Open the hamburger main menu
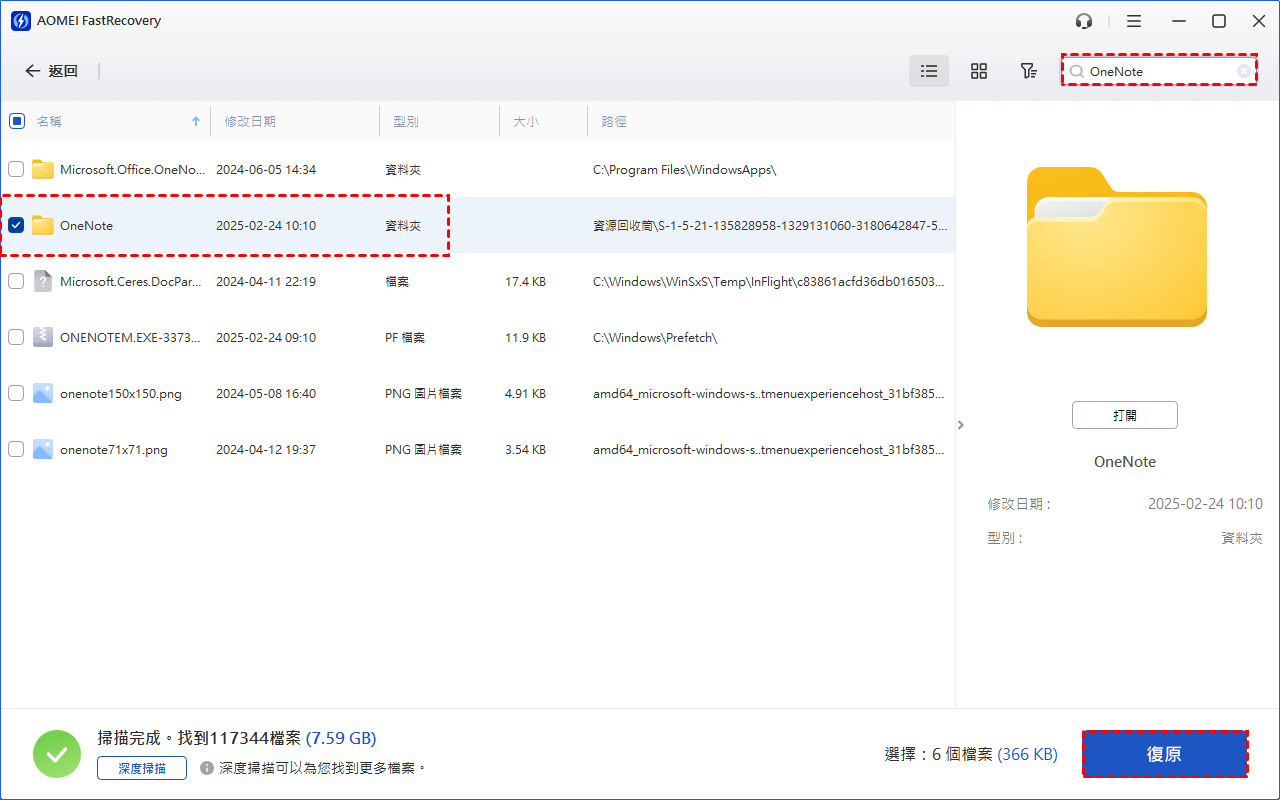Viewport: 1280px width, 800px height. pyautogui.click(x=1134, y=21)
